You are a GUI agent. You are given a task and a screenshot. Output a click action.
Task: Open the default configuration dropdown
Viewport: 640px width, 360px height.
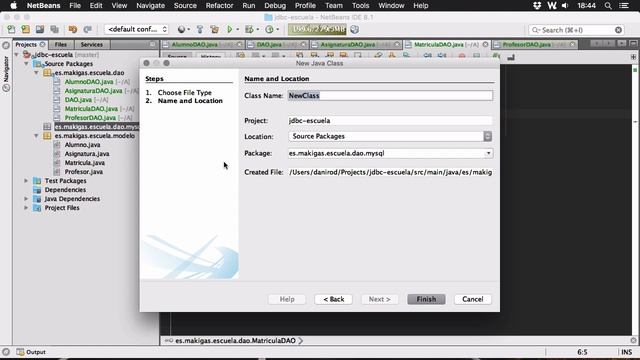[136, 29]
